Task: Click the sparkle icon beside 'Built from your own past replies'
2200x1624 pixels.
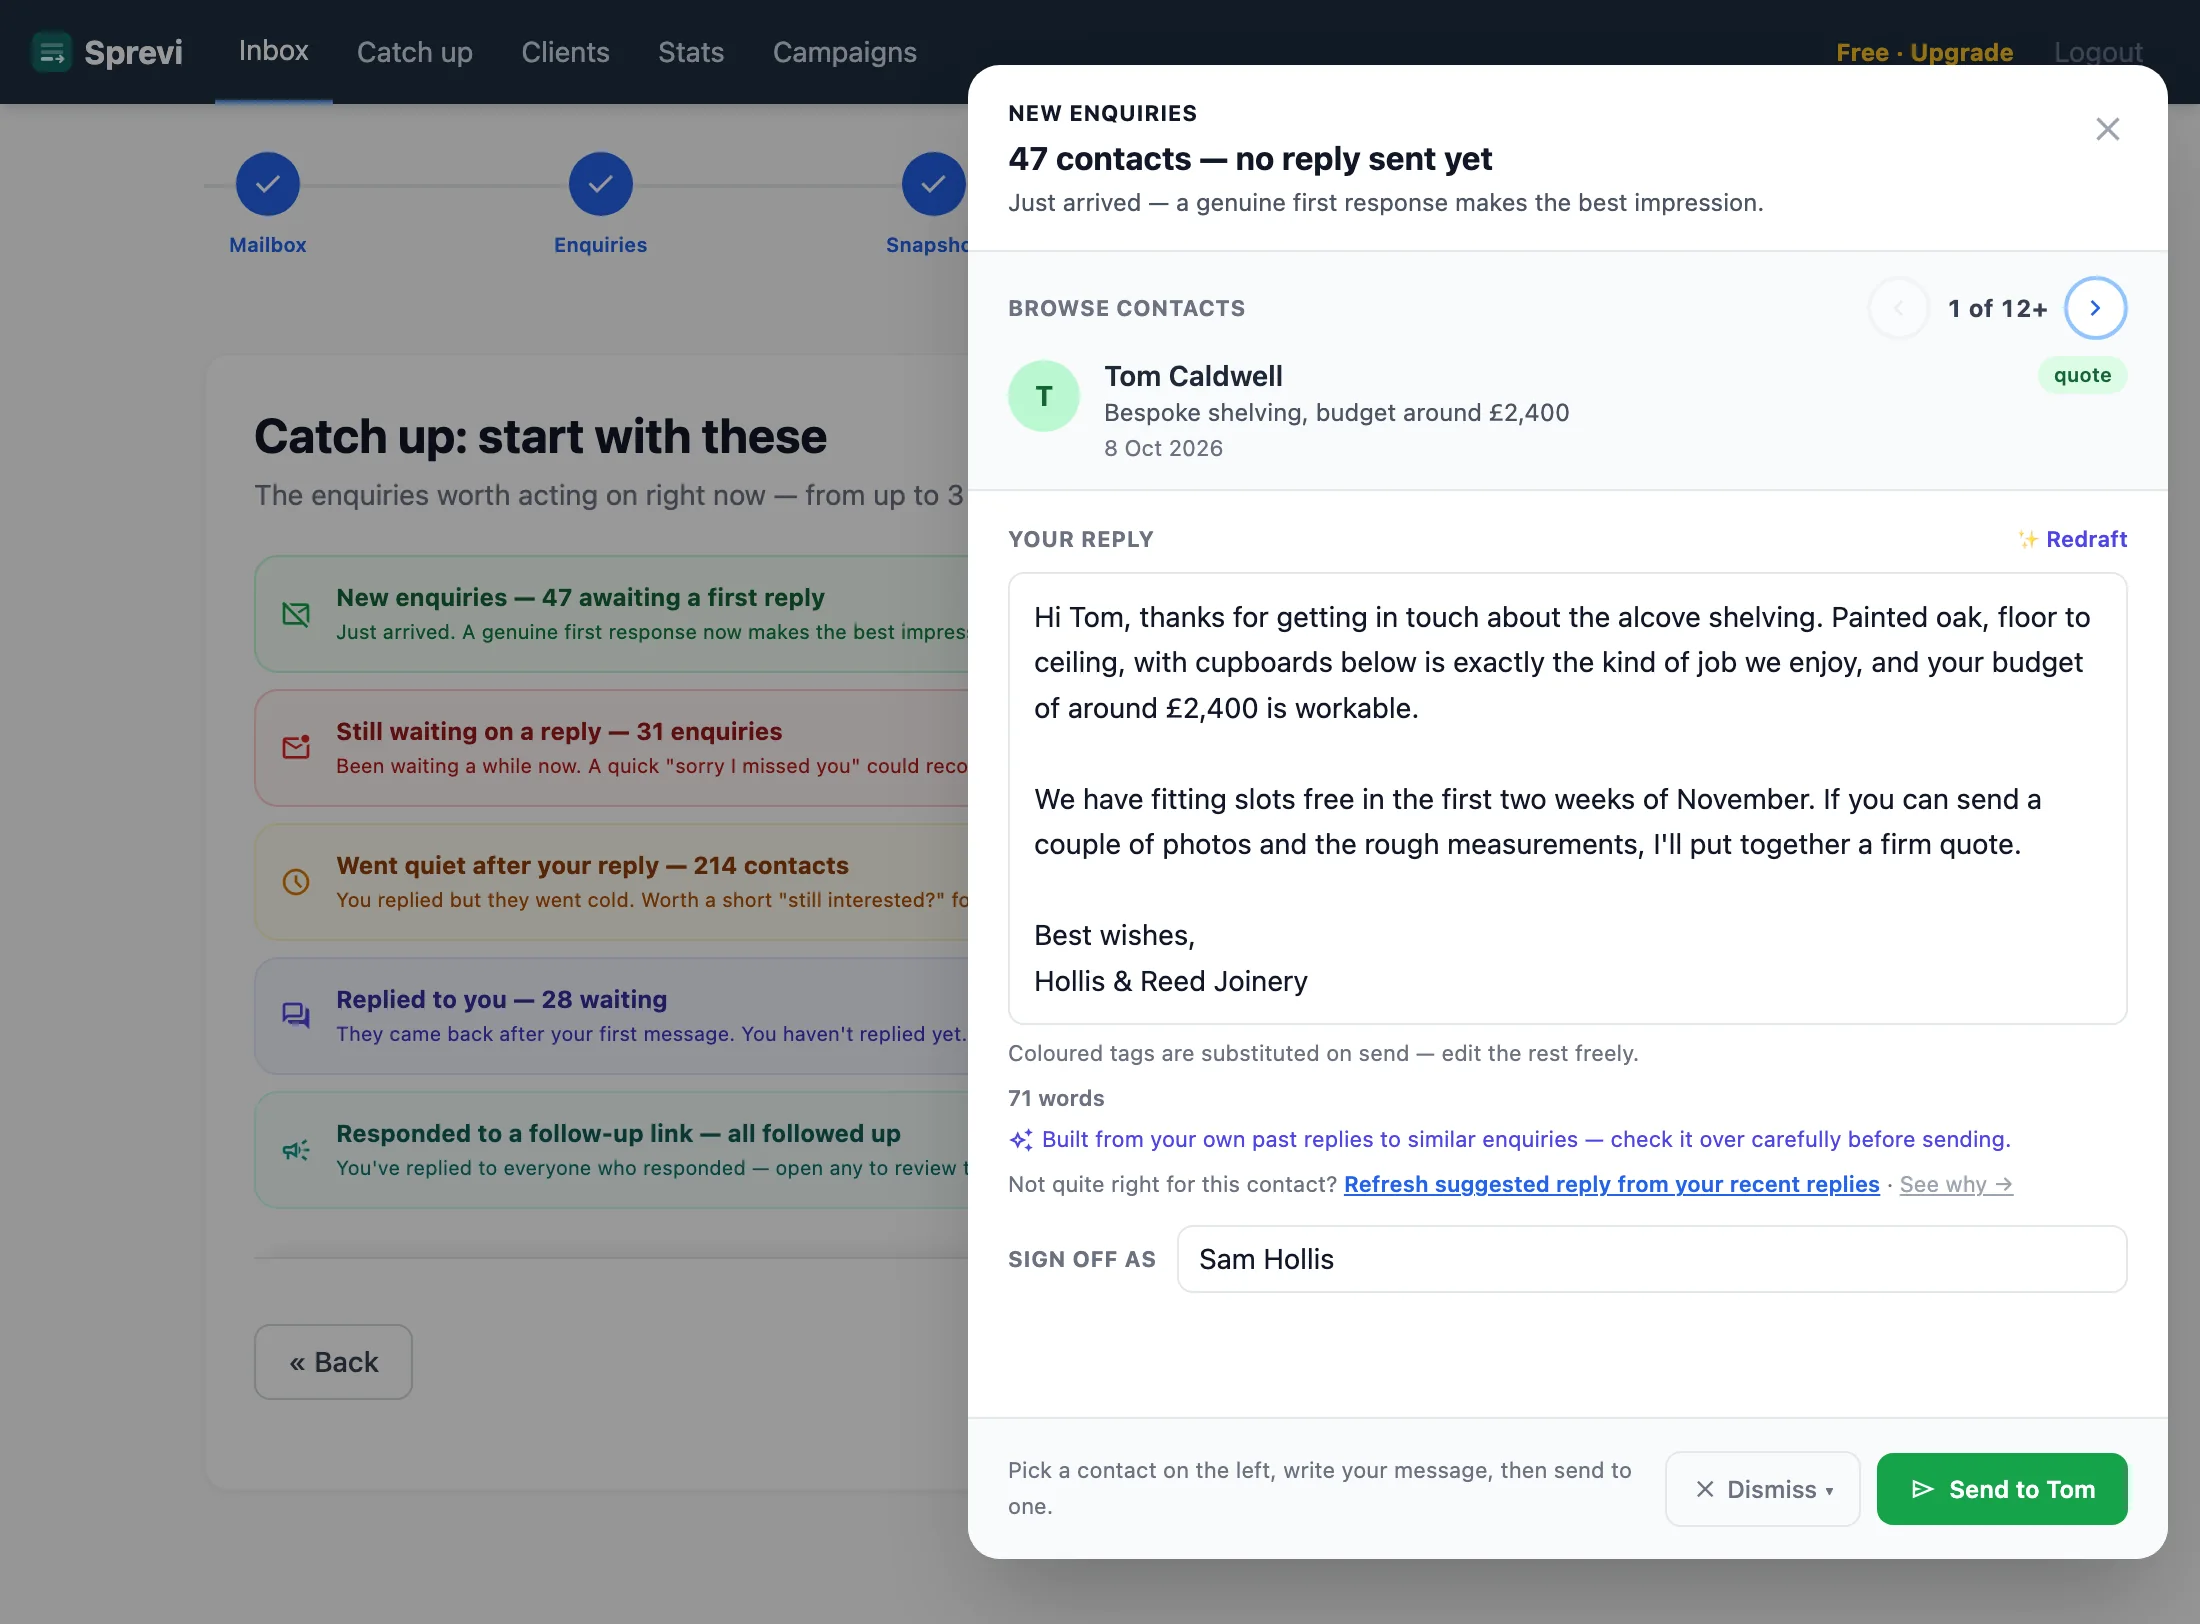Action: (x=1021, y=1140)
